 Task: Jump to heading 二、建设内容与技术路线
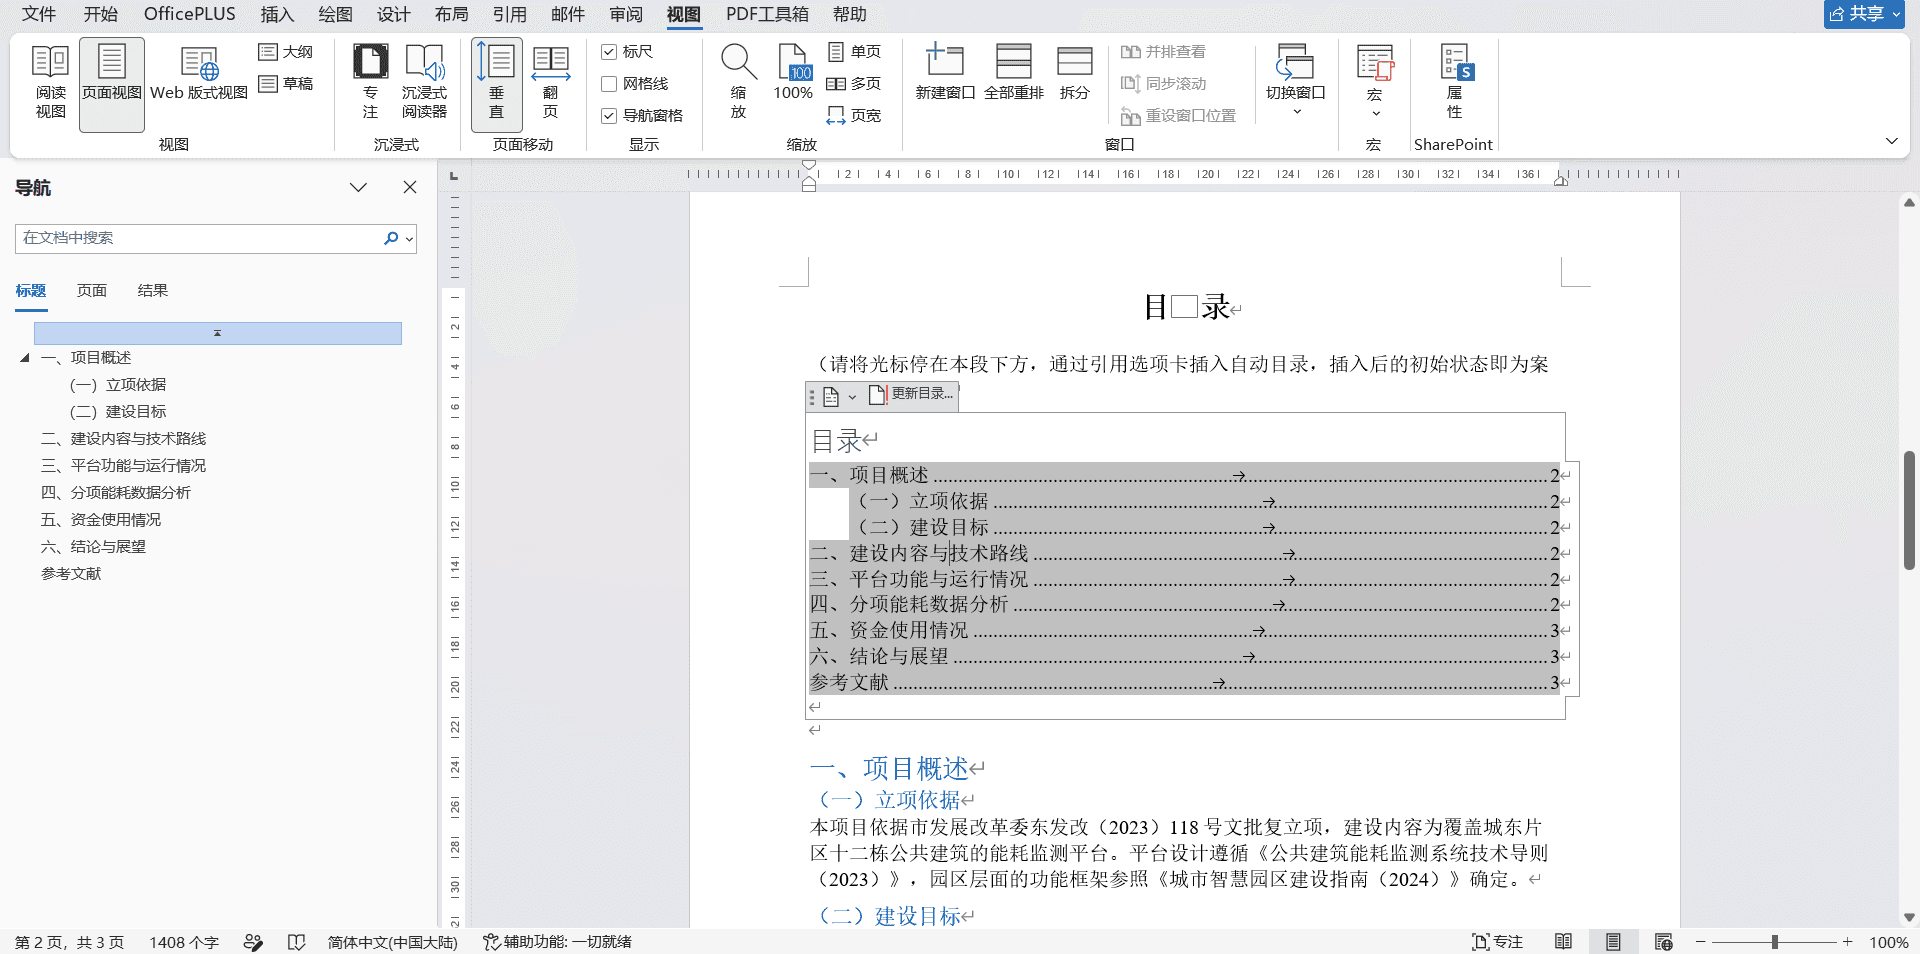click(x=123, y=439)
